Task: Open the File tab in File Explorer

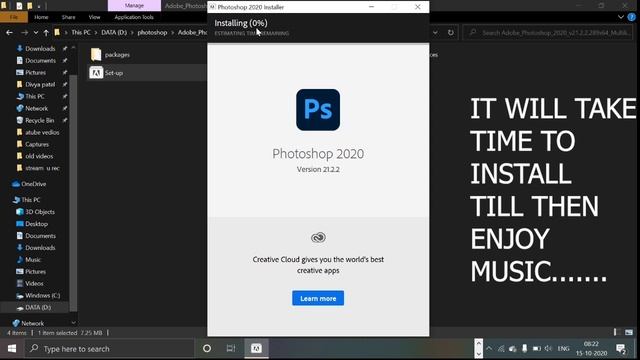Action: [13, 17]
